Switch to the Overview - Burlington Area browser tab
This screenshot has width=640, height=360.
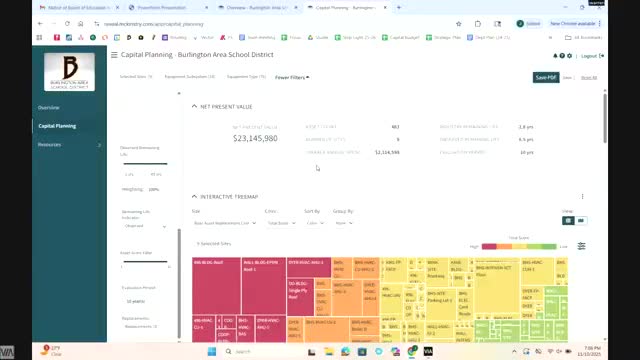[x=257, y=8]
